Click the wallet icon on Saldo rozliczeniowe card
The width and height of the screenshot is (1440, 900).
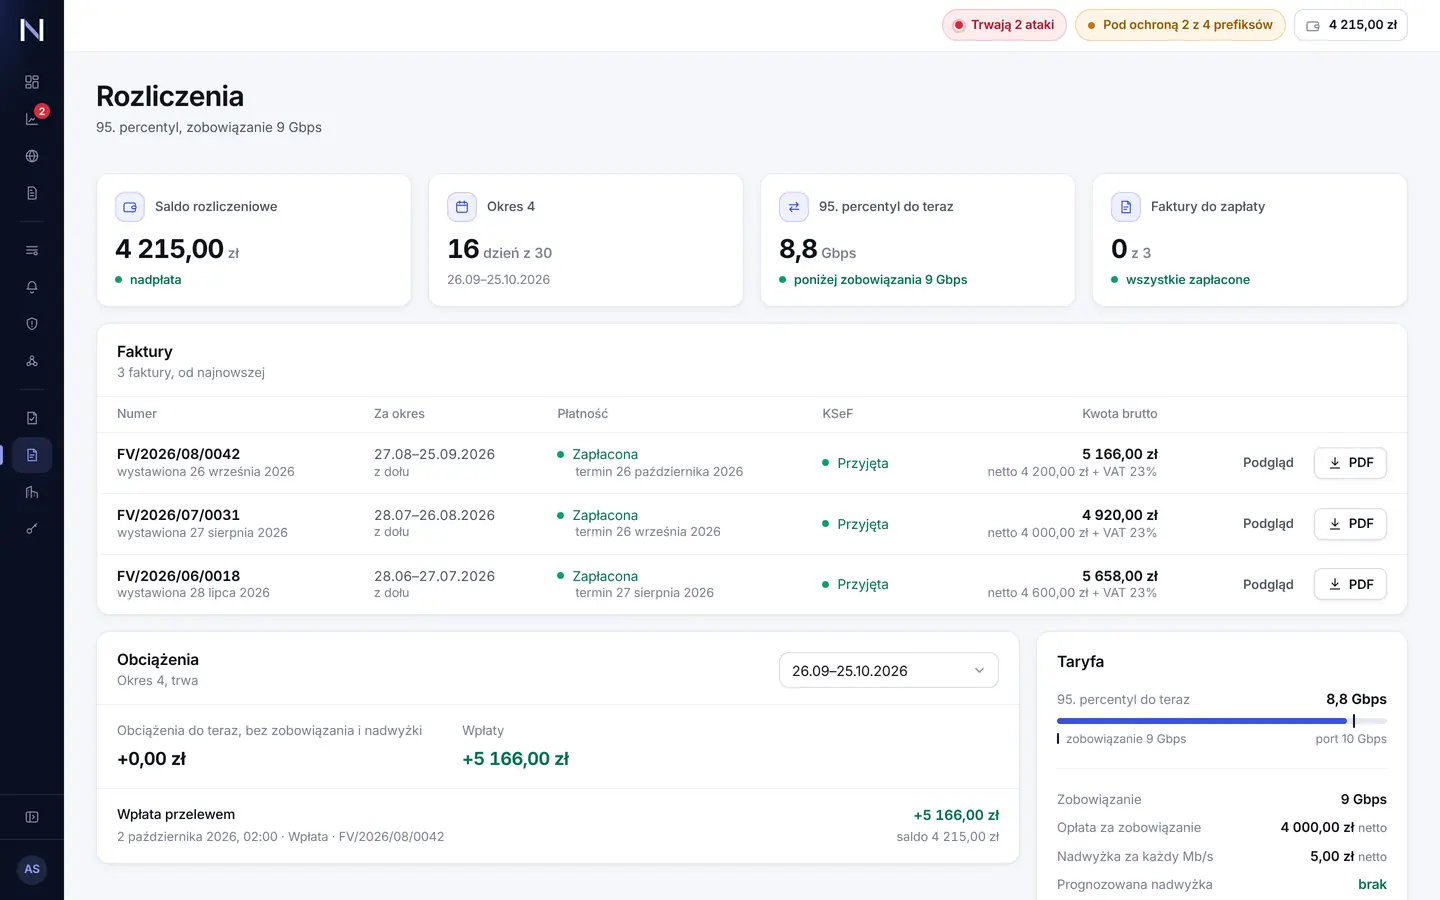point(130,207)
